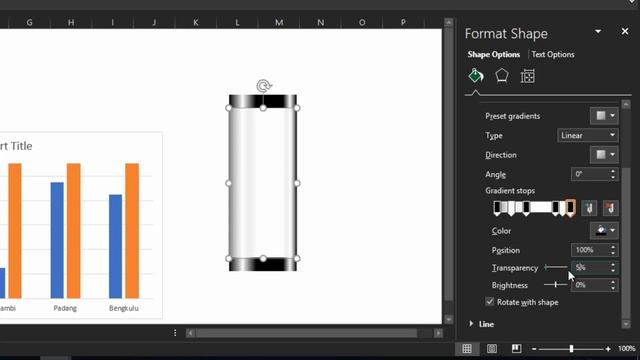Screen dimensions: 640x360
Task: Increase Angle with the up stepper arrow
Action: click(x=613, y=171)
